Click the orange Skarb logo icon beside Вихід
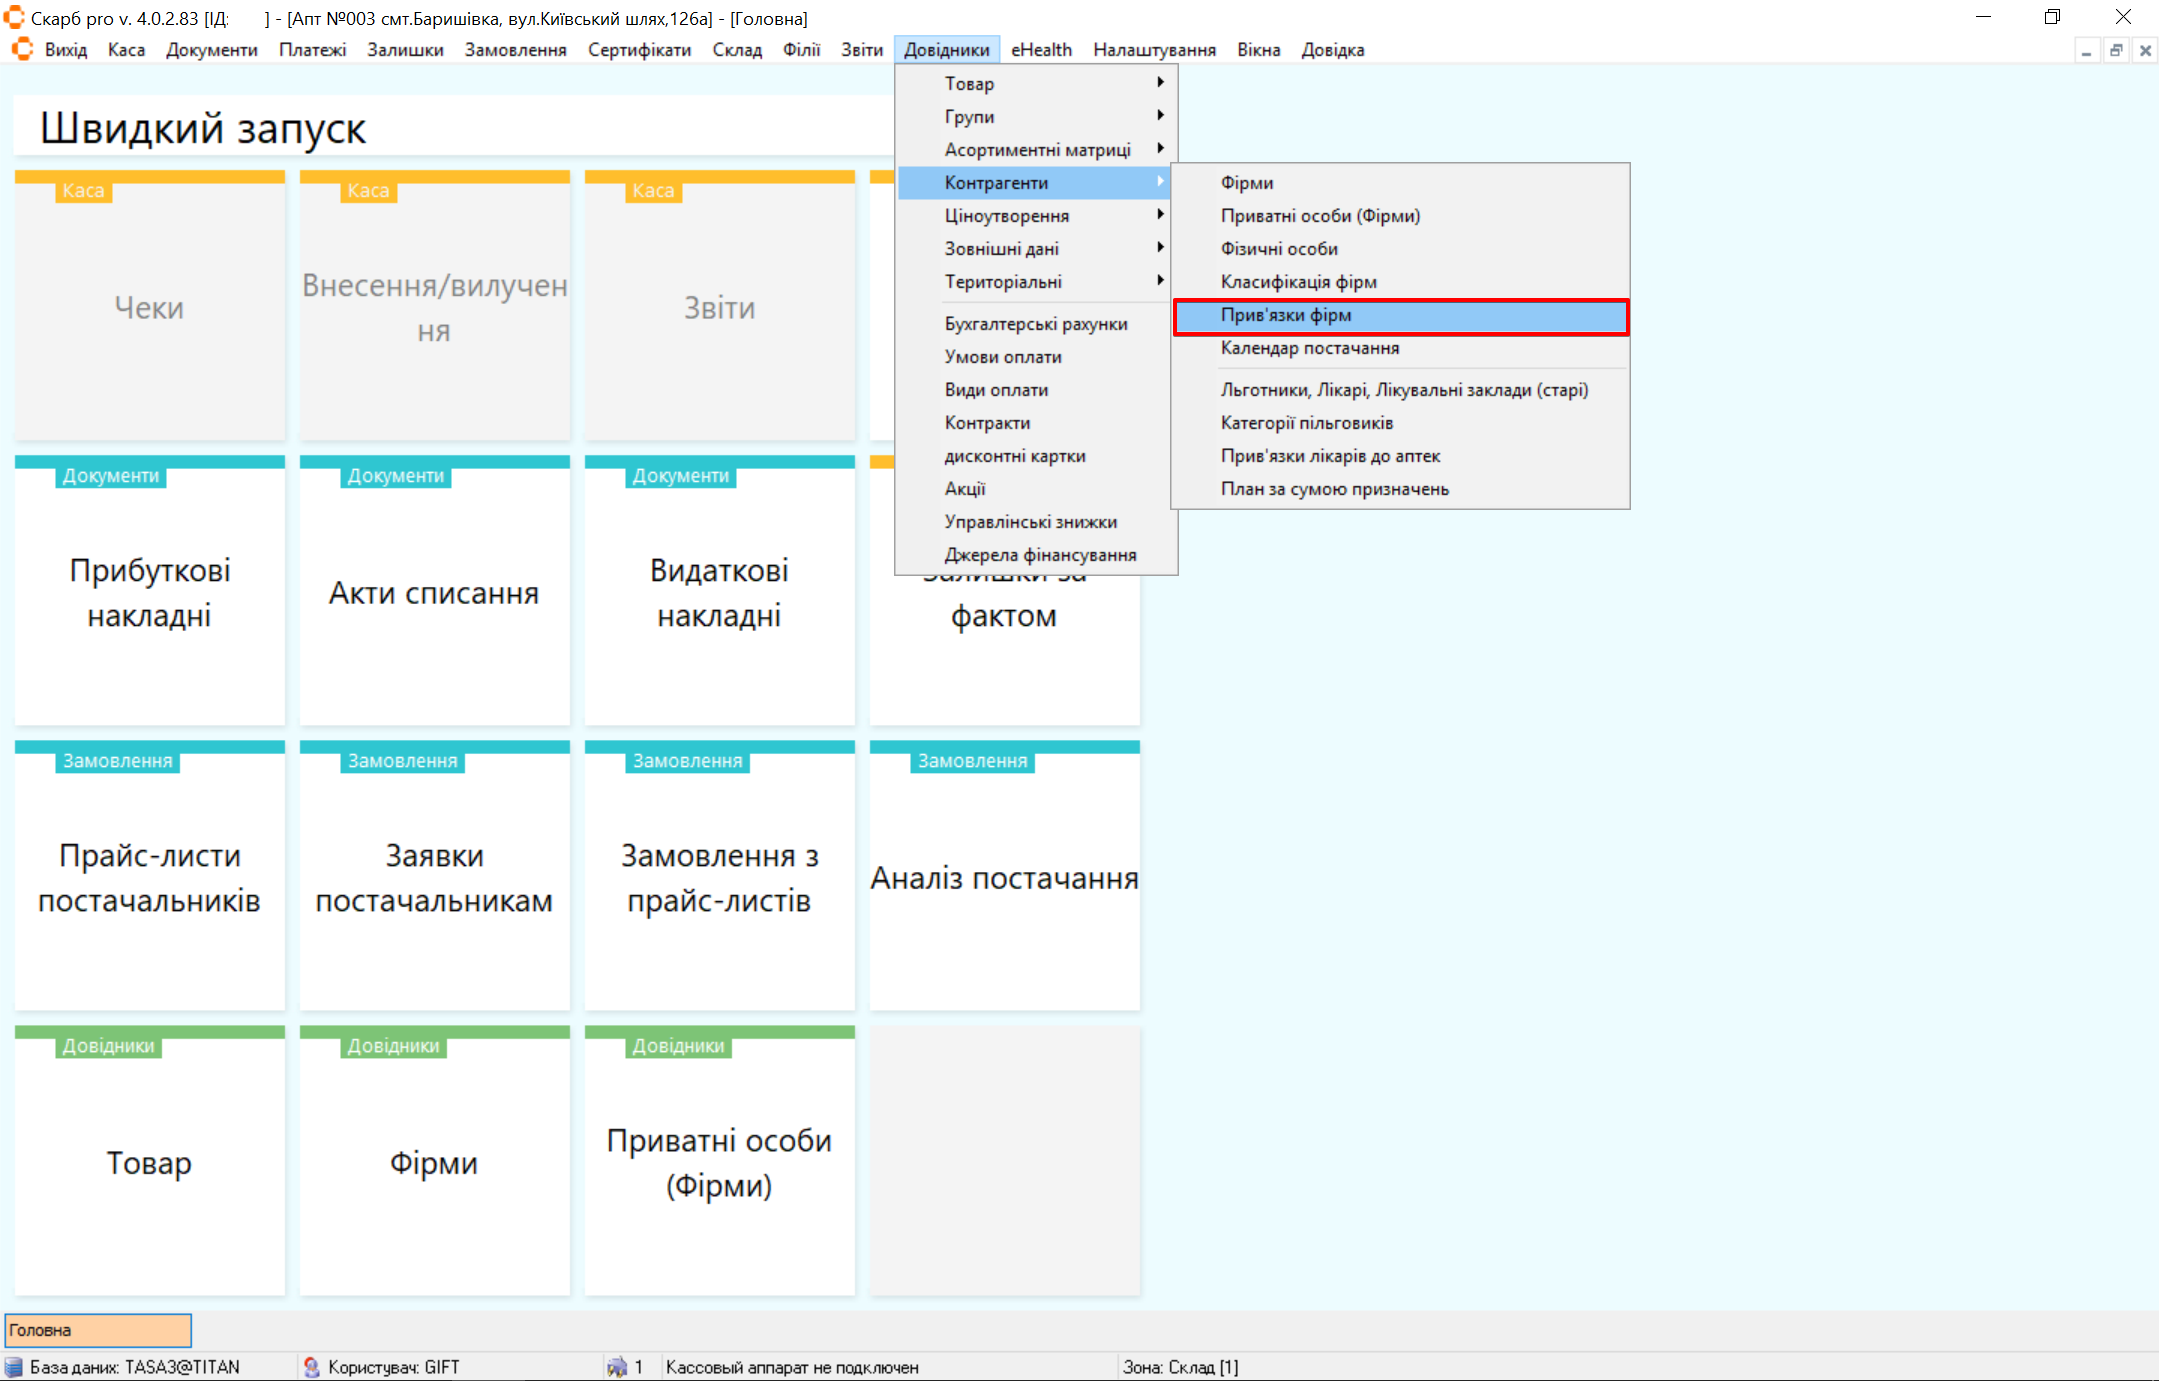Viewport: 2159px width, 1381px height. tap(21, 49)
